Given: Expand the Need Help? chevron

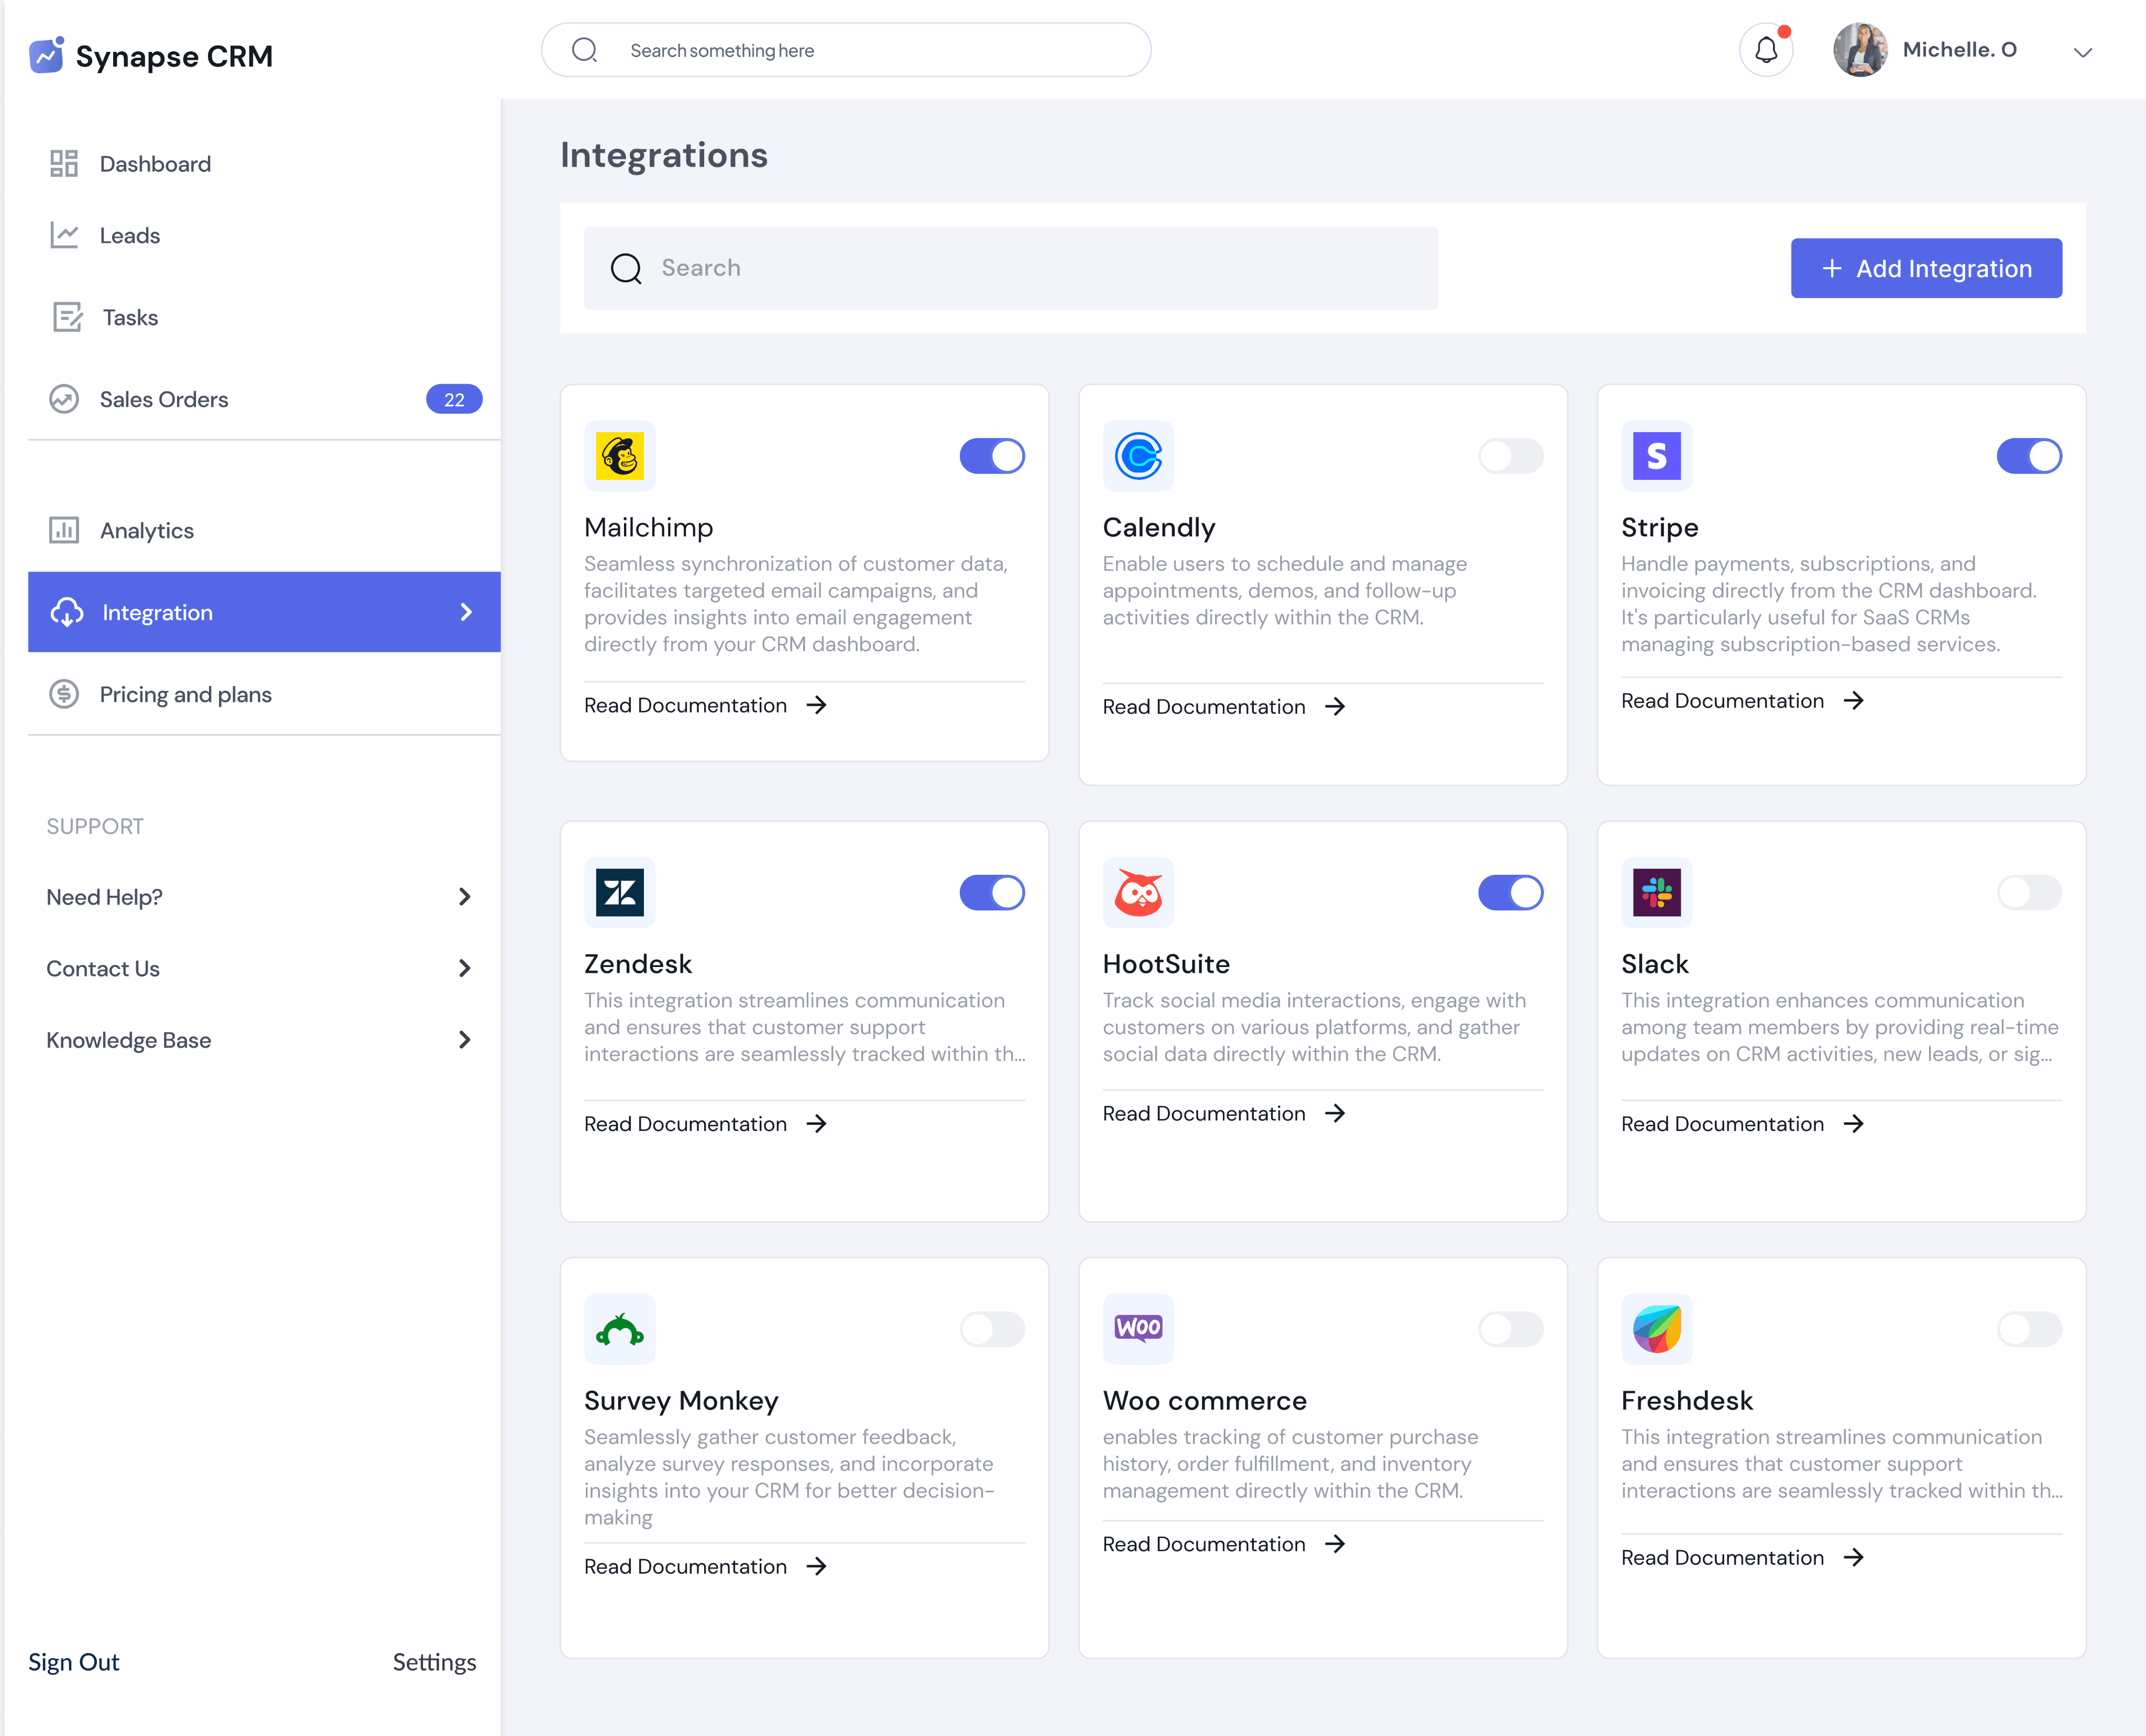Looking at the screenshot, I should point(465,896).
